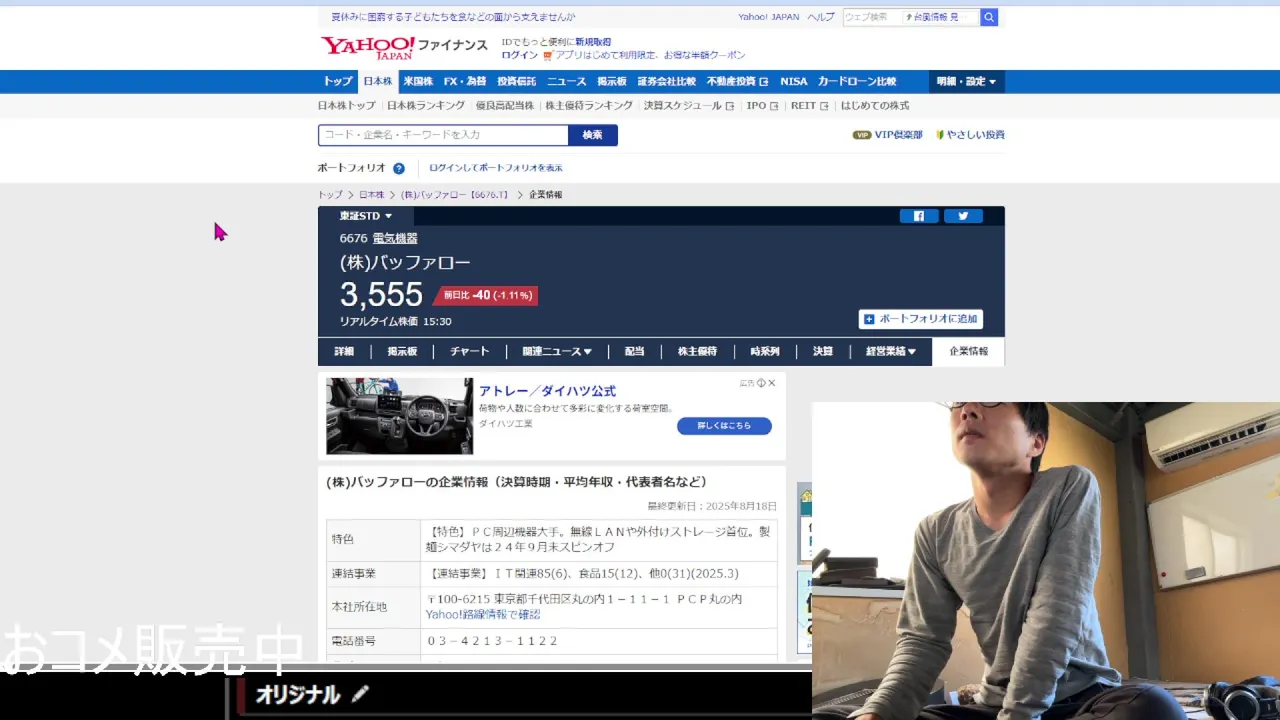Open 優良高配当株 sub-menu link
1280x720 pixels.
505,106
